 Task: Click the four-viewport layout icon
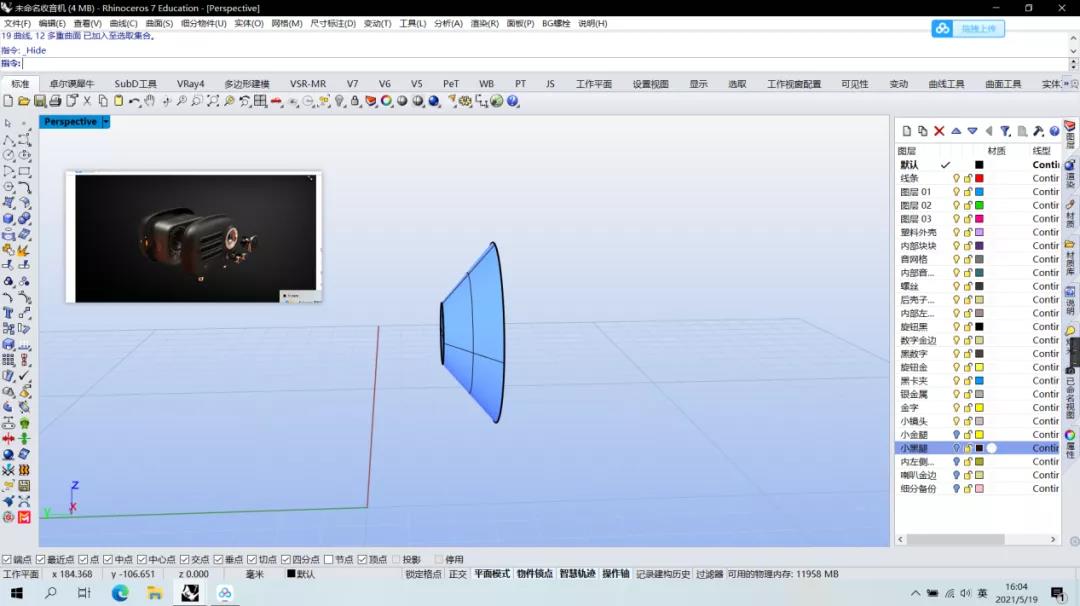pyautogui.click(x=260, y=101)
